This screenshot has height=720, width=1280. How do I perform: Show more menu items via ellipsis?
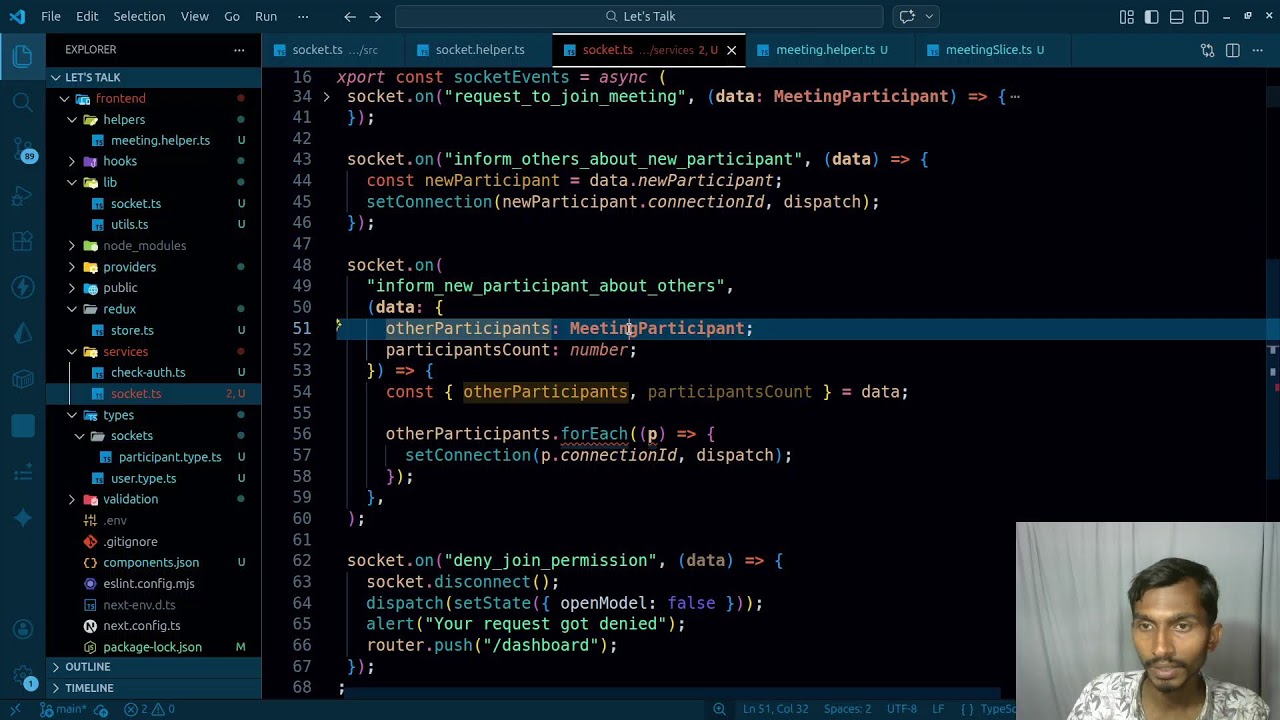(x=303, y=16)
